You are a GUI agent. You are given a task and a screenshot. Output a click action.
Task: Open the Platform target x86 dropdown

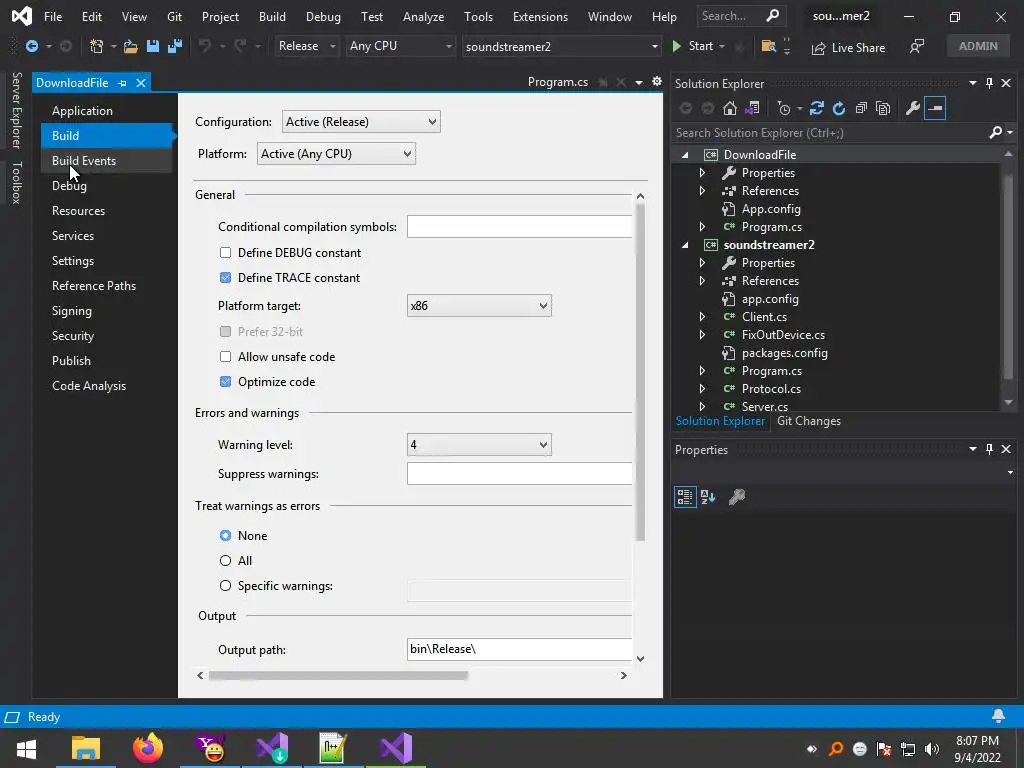[479, 306]
